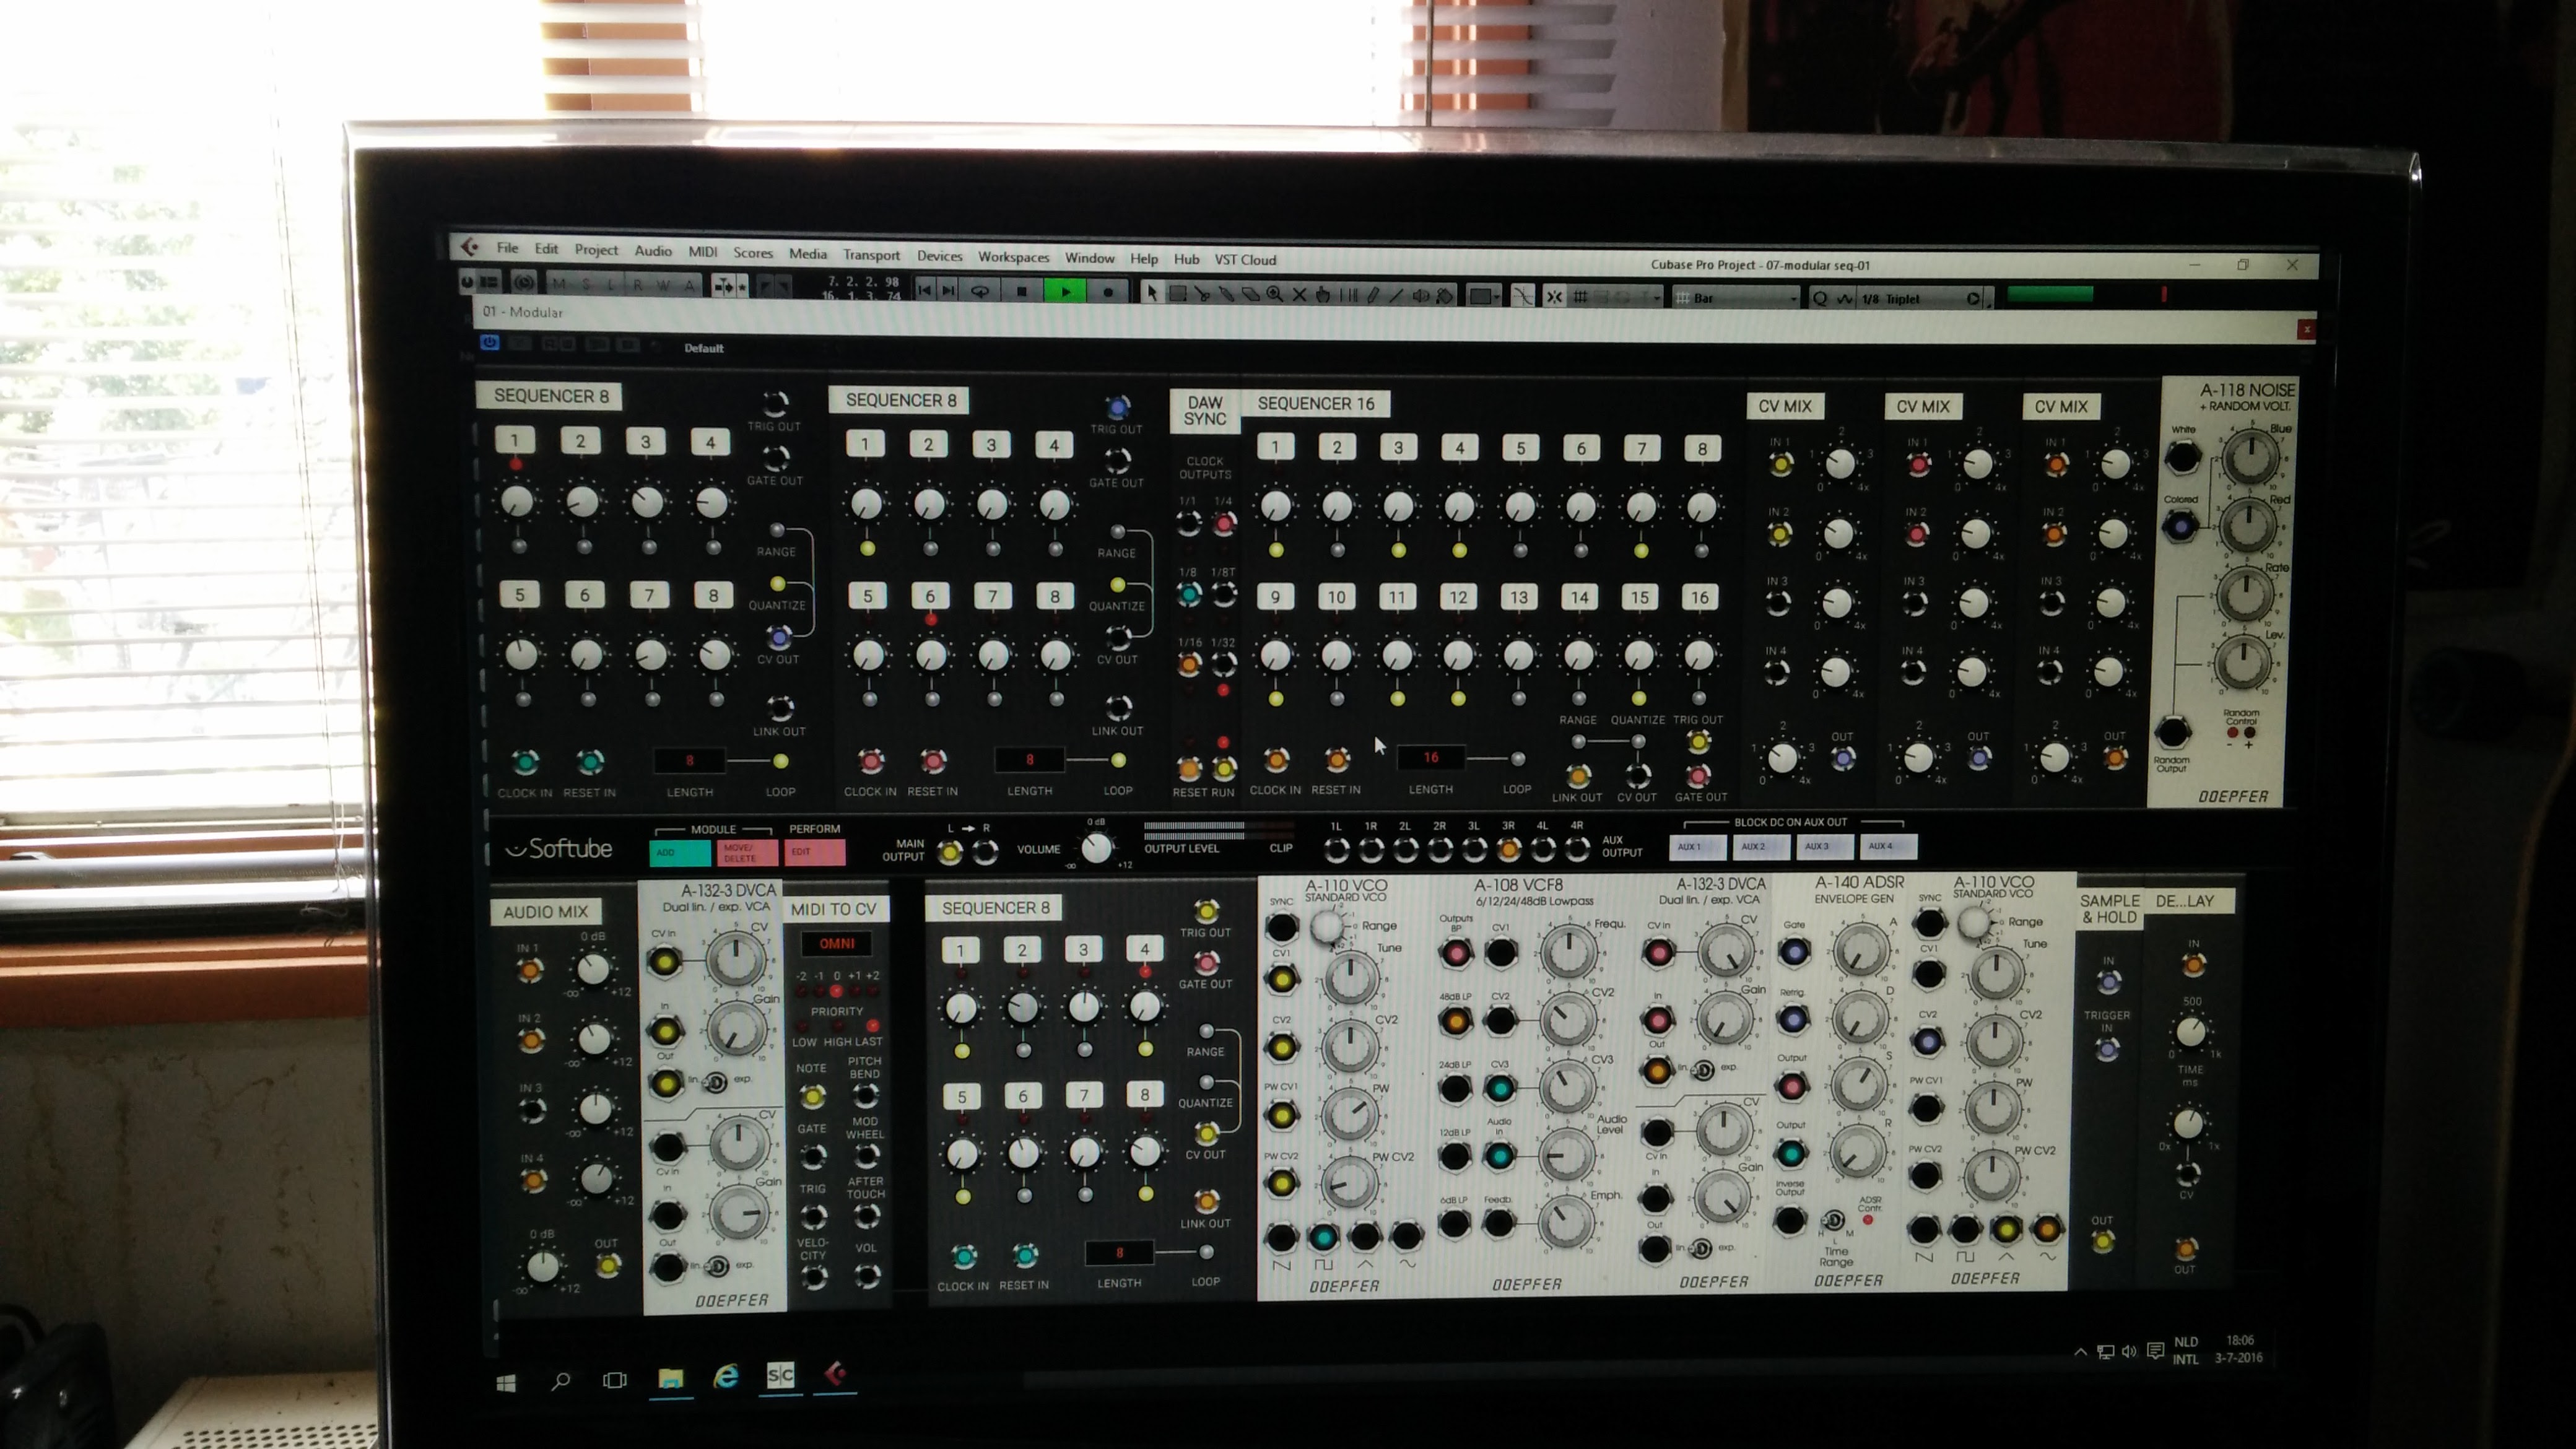Flip QUANTIZE switch on first Sequencer 8
The height and width of the screenshot is (1449, 2576).
pos(777,583)
